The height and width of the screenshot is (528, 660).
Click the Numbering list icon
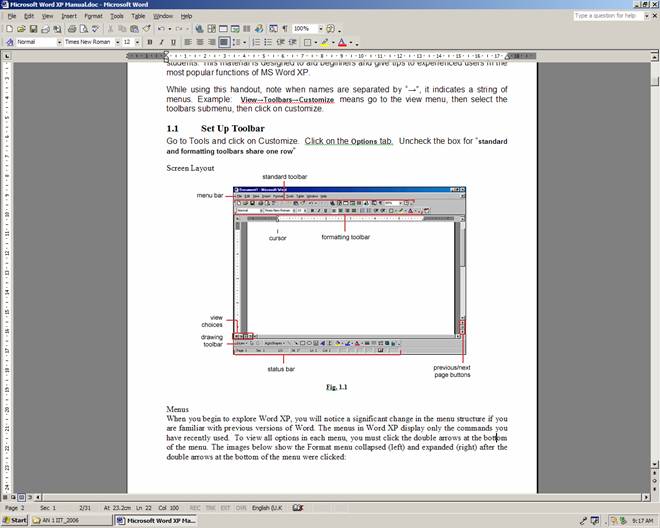(x=256, y=43)
